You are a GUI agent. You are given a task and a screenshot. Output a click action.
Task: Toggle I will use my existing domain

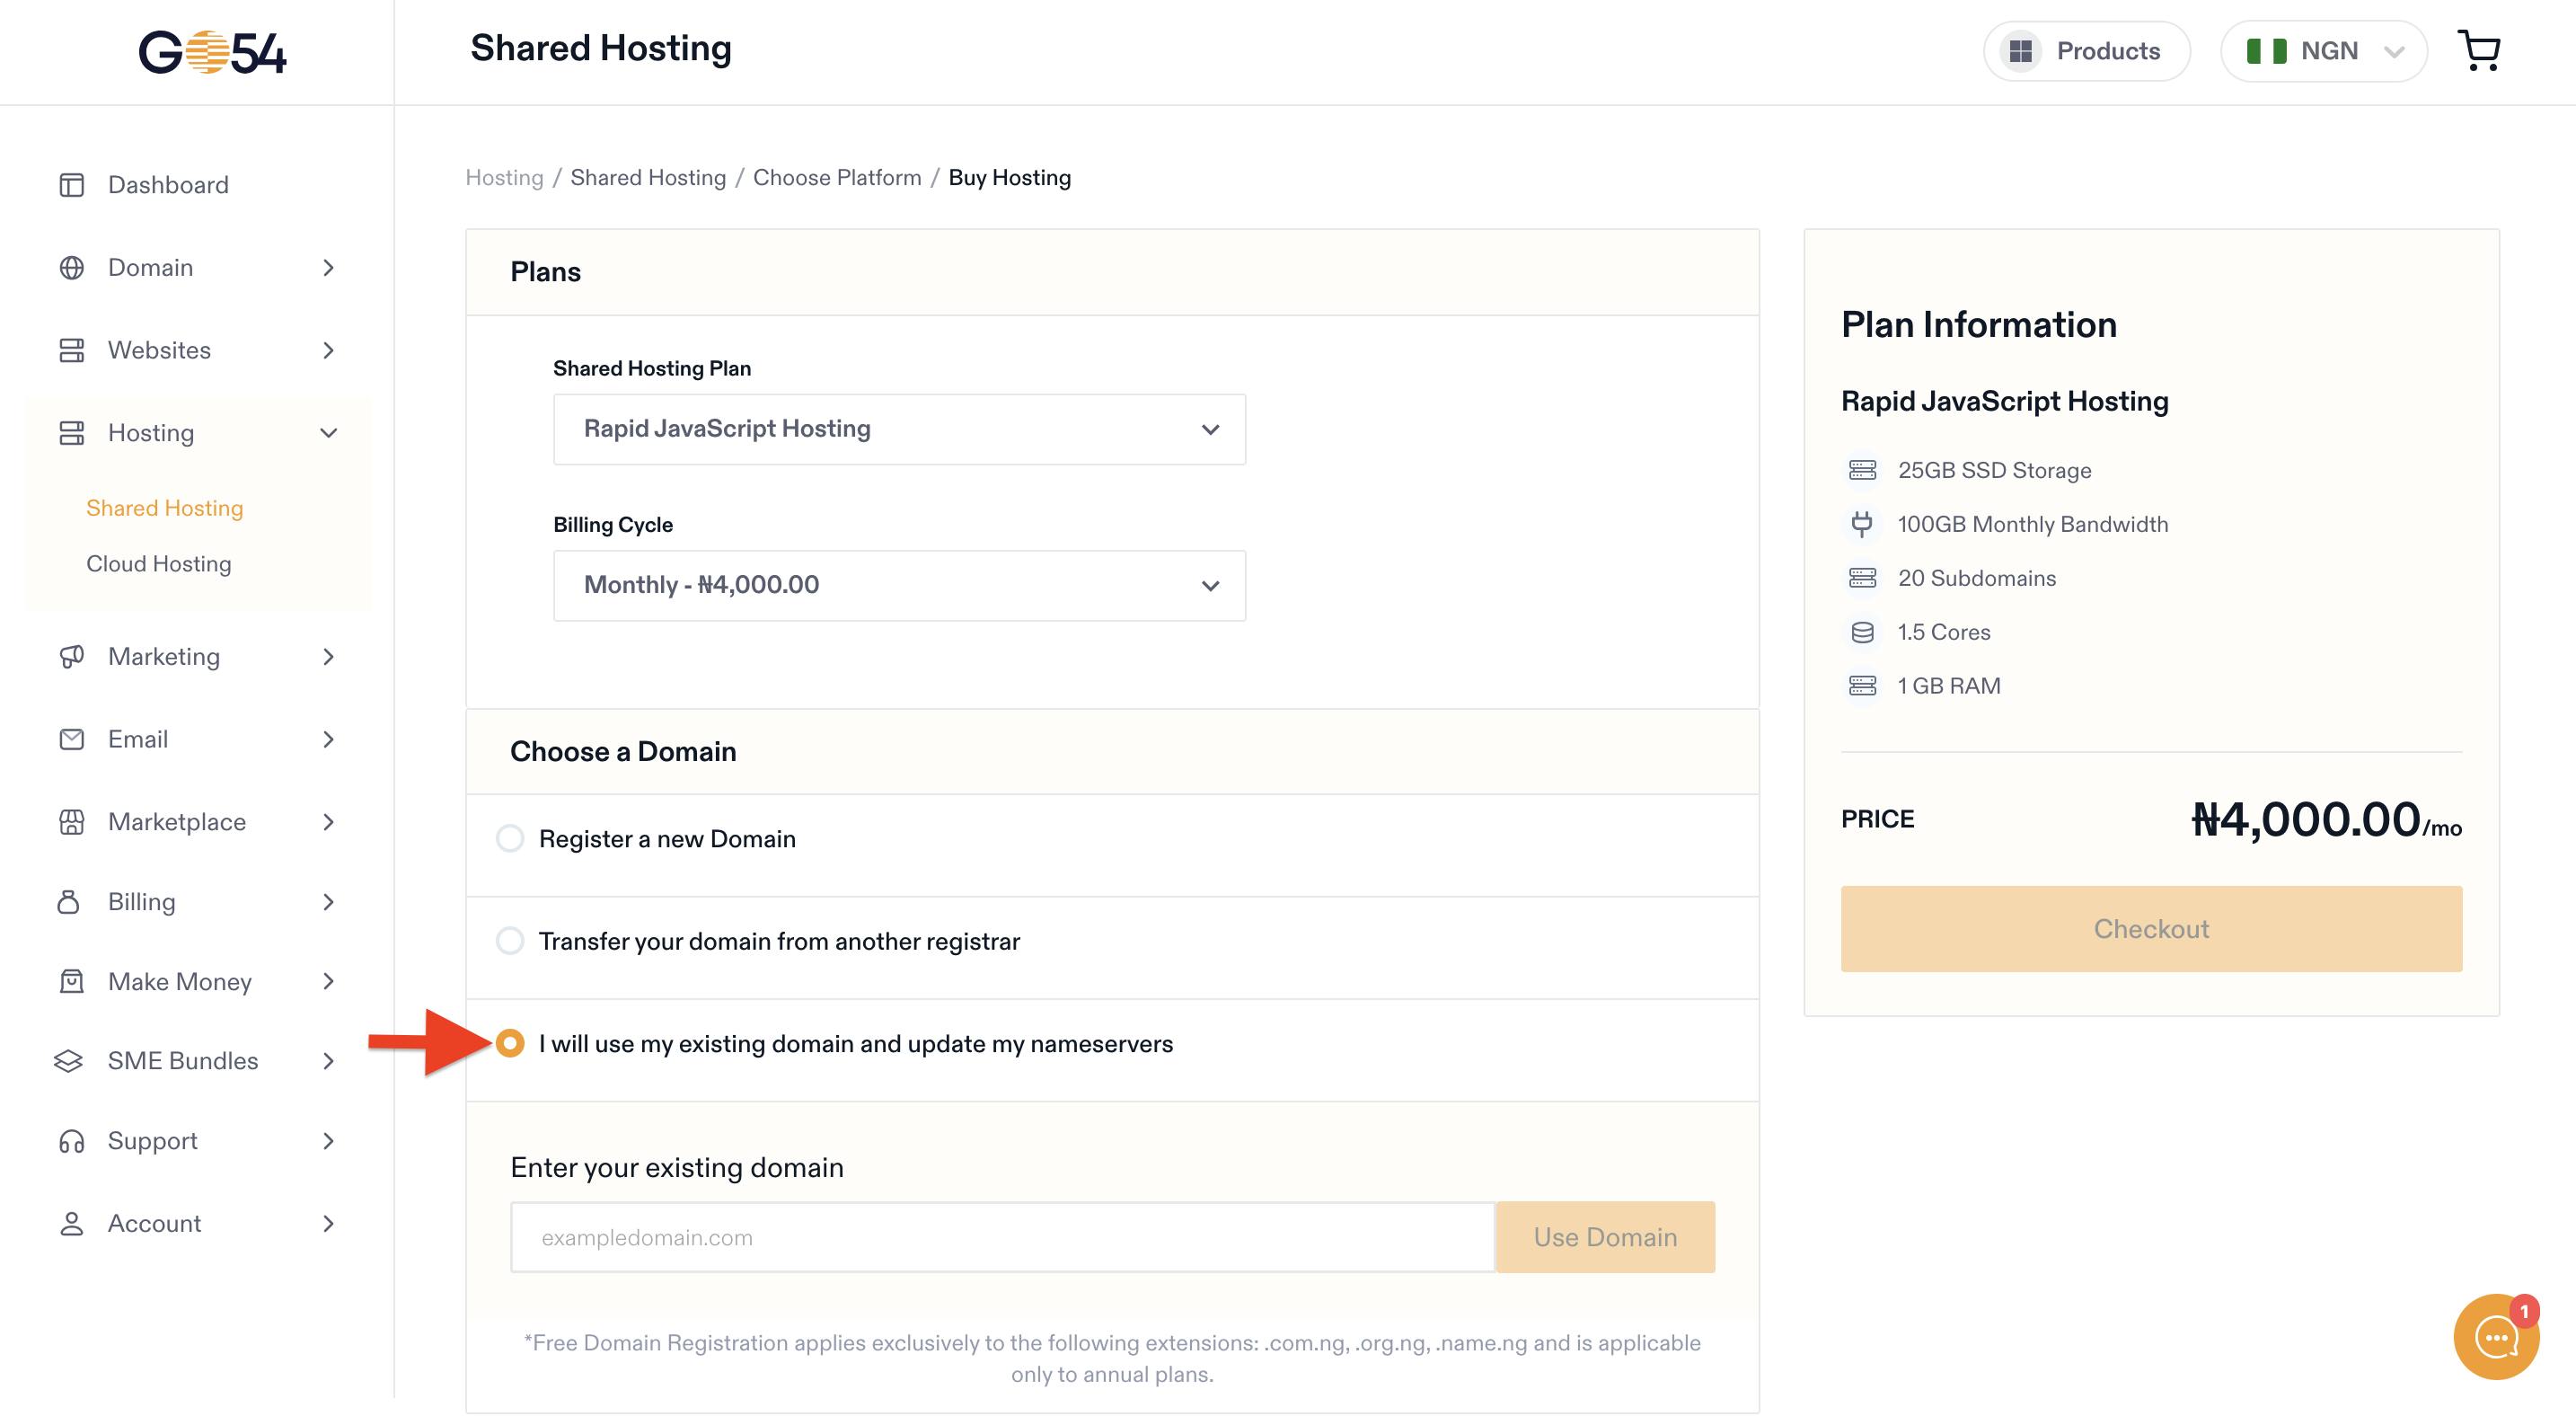(511, 1041)
